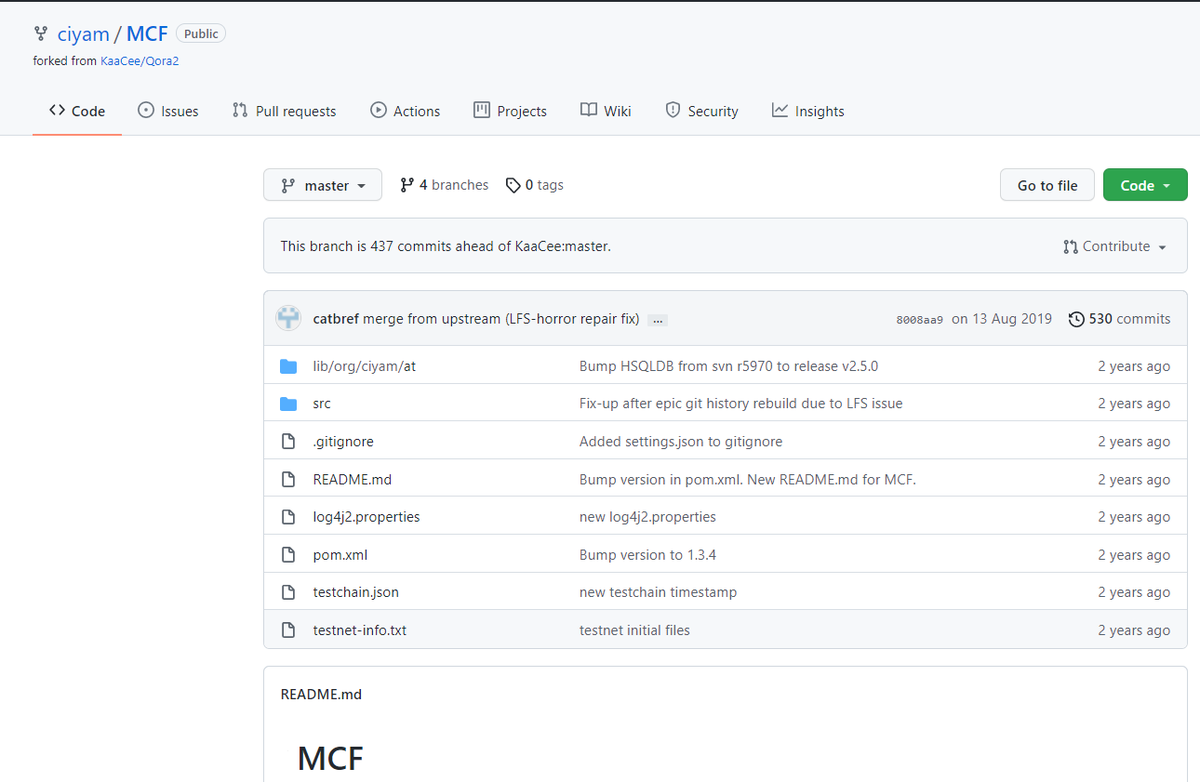Click the catbref author name

click(336, 319)
